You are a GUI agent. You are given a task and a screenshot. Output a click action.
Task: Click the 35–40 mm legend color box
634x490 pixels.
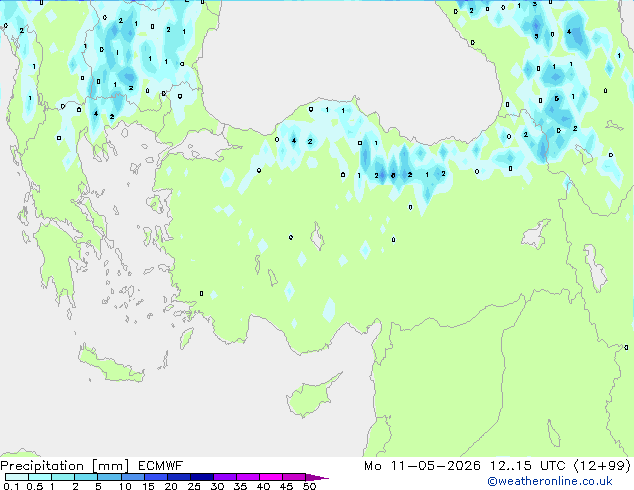tap(247, 477)
